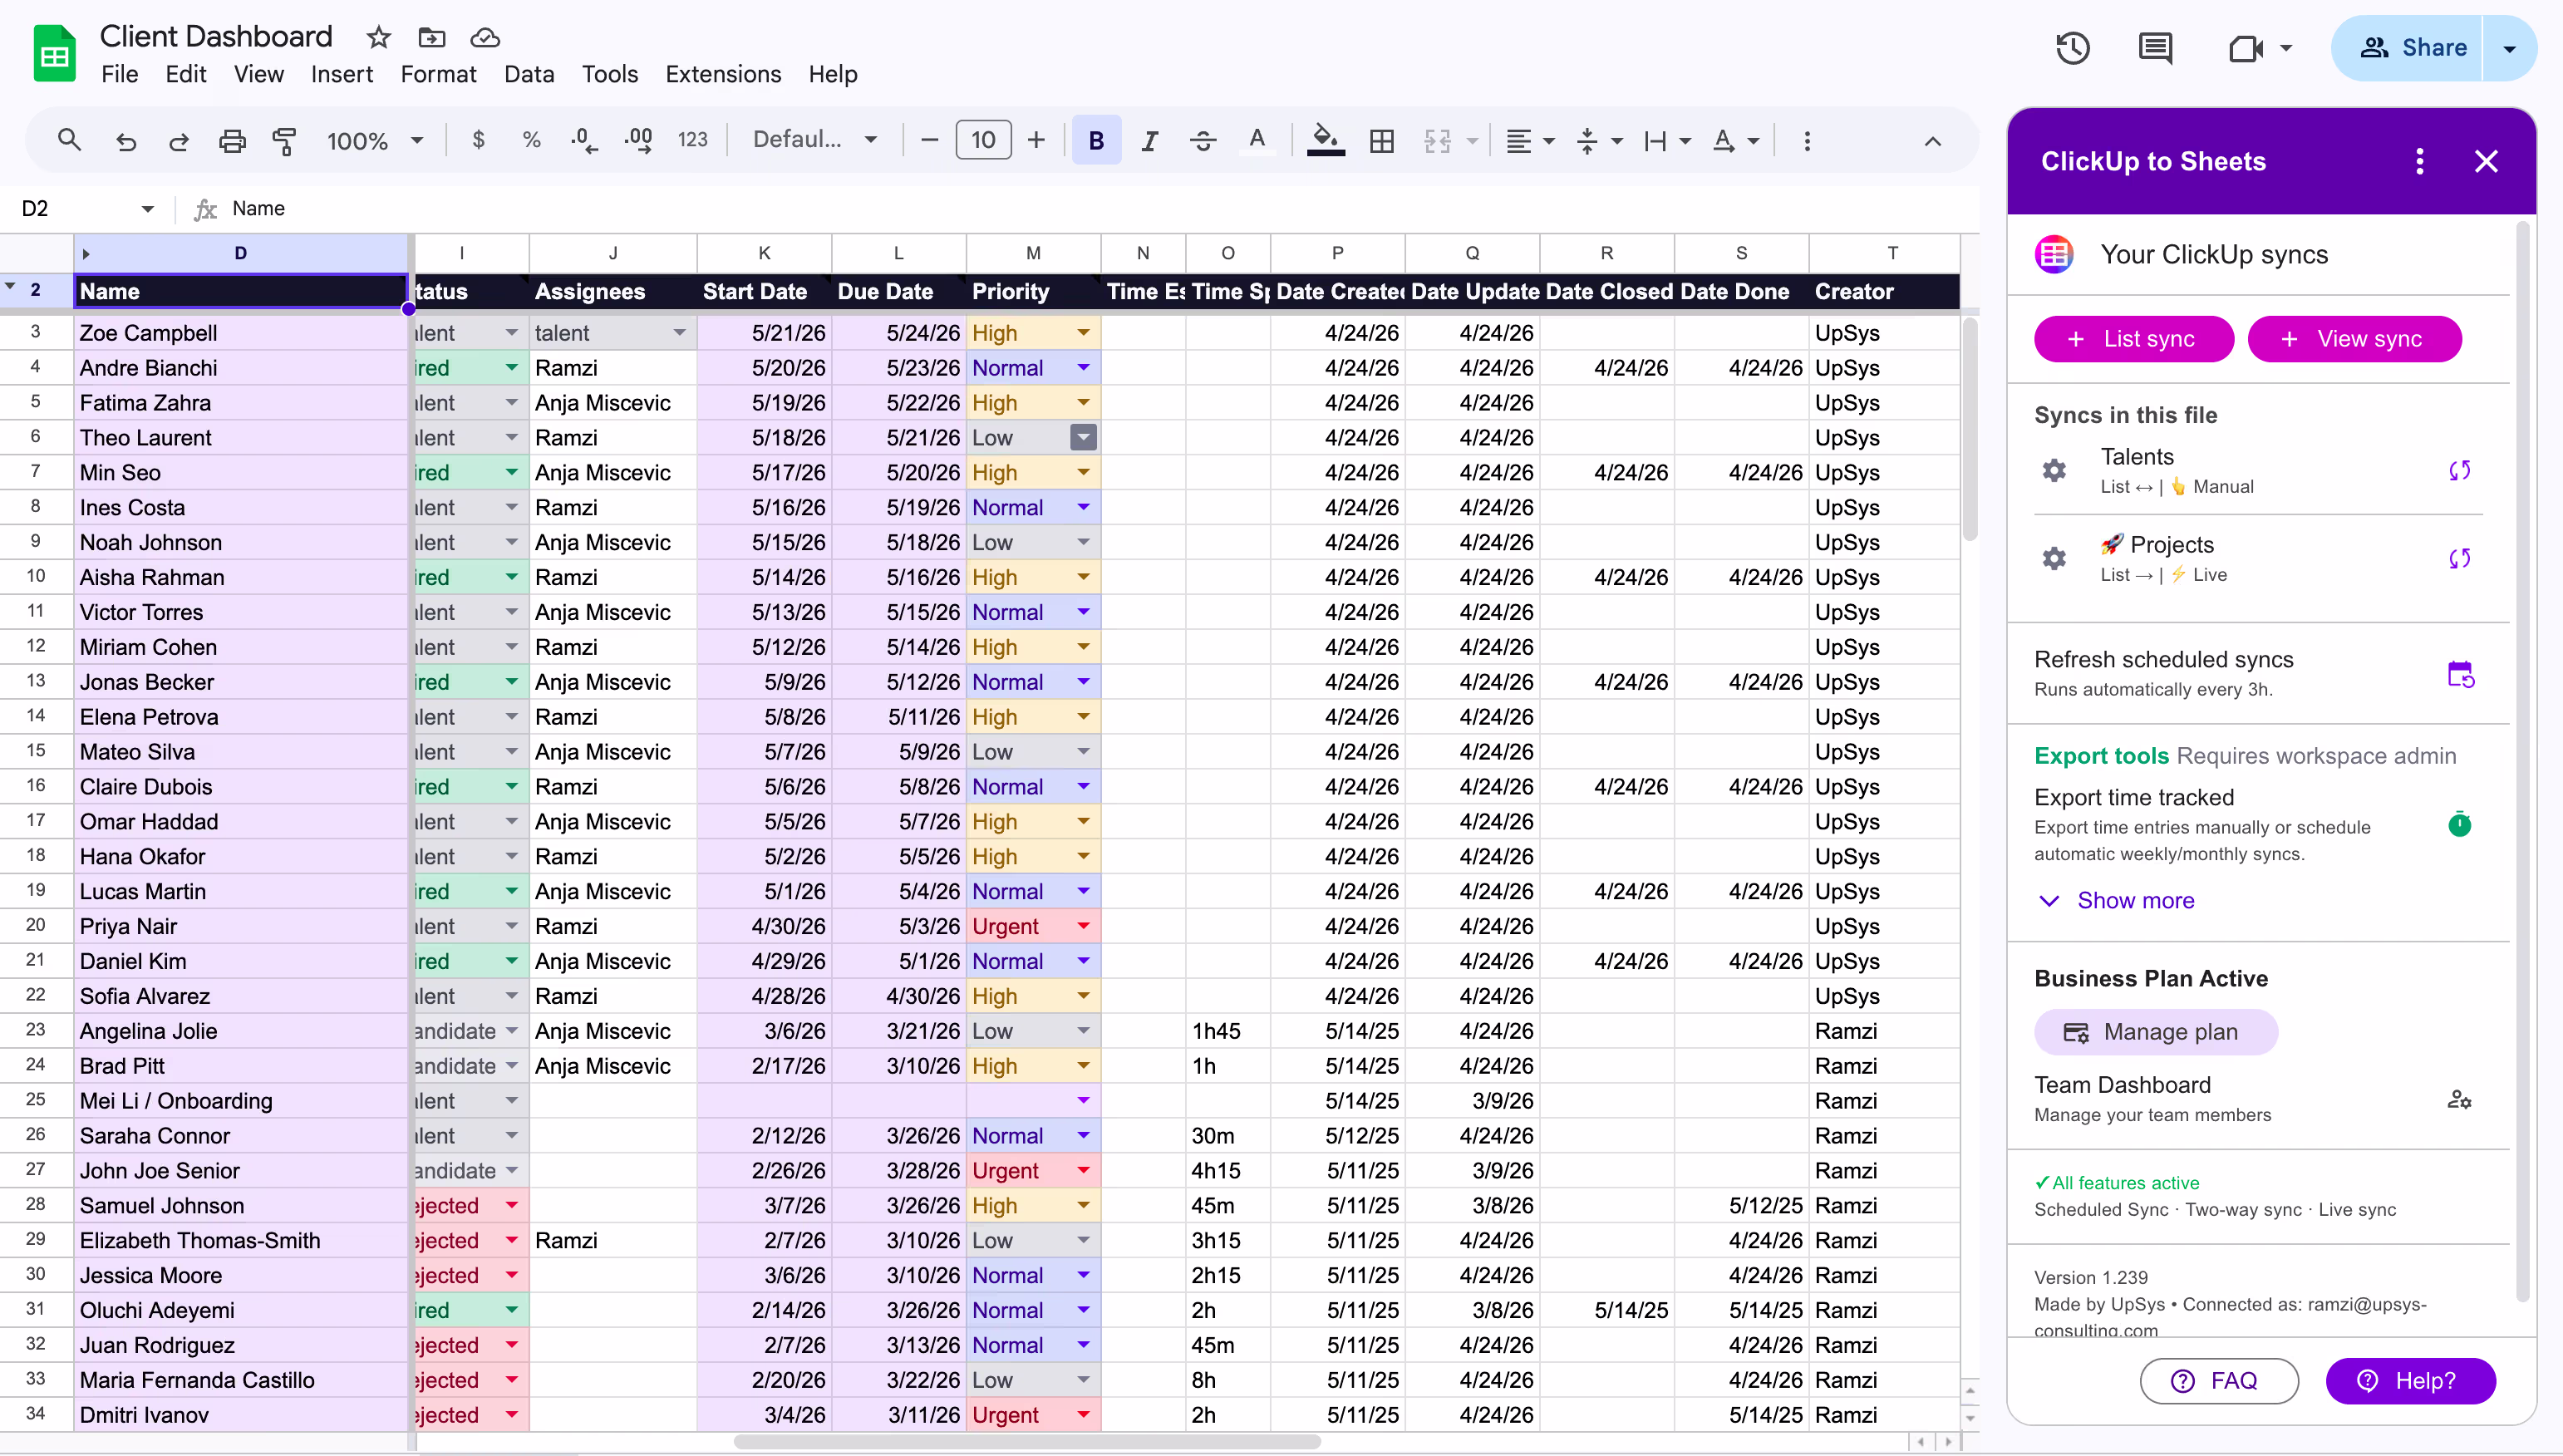Open the comments icon
The width and height of the screenshot is (2563, 1456).
pos(2155,48)
